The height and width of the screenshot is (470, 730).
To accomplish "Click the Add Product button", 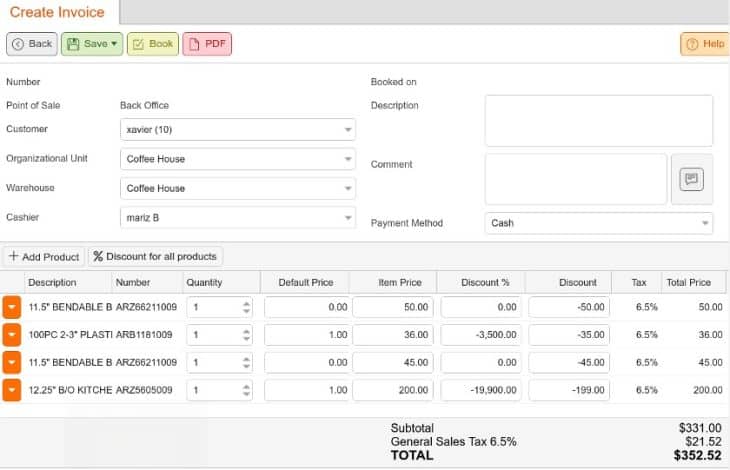I will [x=44, y=257].
